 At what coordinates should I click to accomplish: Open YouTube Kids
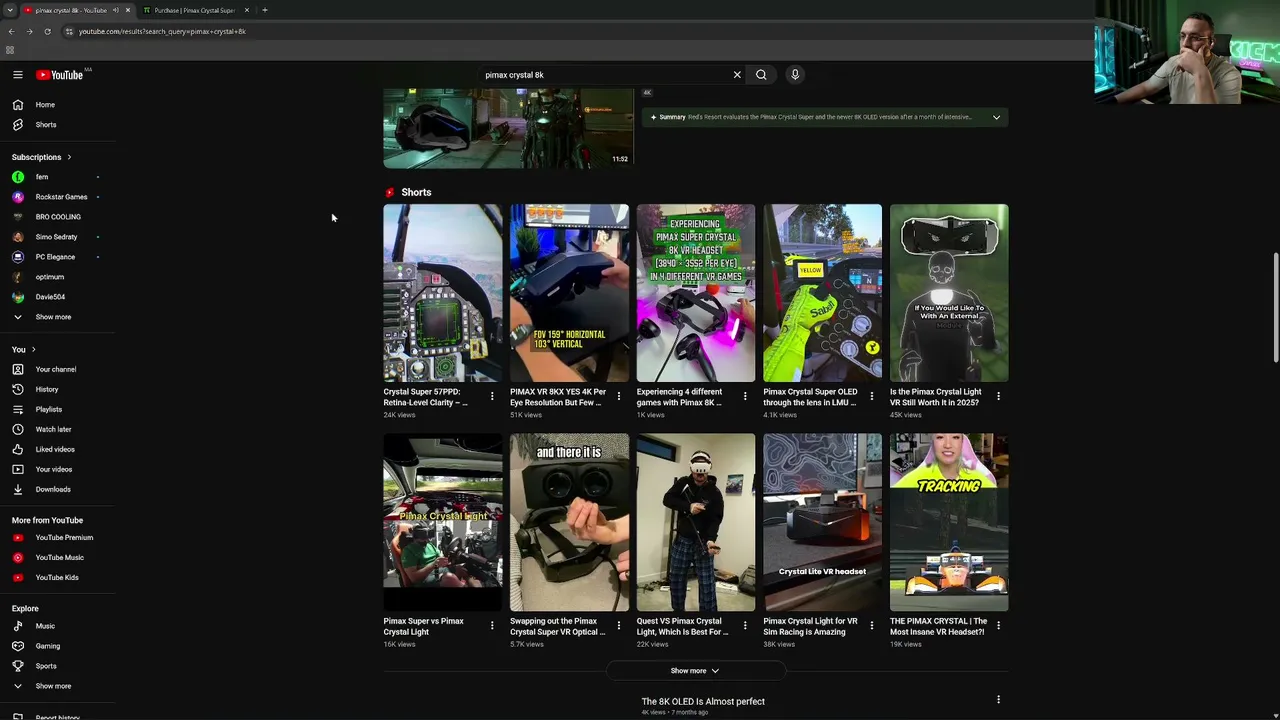pyautogui.click(x=57, y=578)
